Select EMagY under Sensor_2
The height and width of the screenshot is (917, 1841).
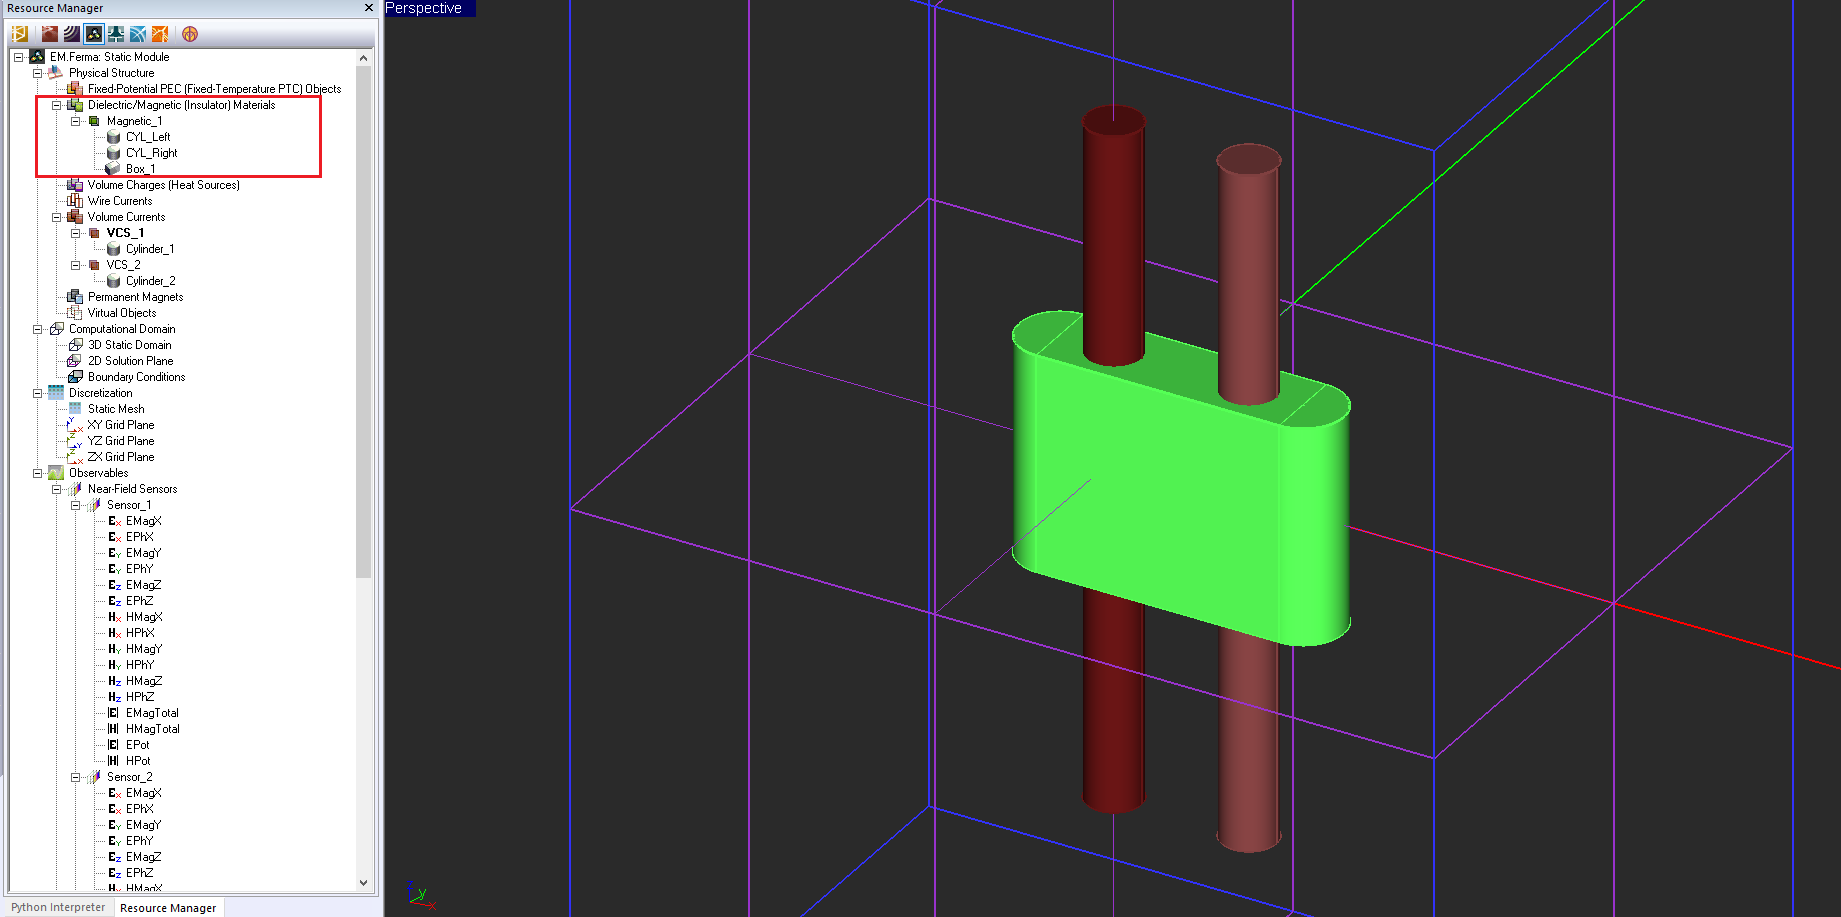tap(143, 825)
